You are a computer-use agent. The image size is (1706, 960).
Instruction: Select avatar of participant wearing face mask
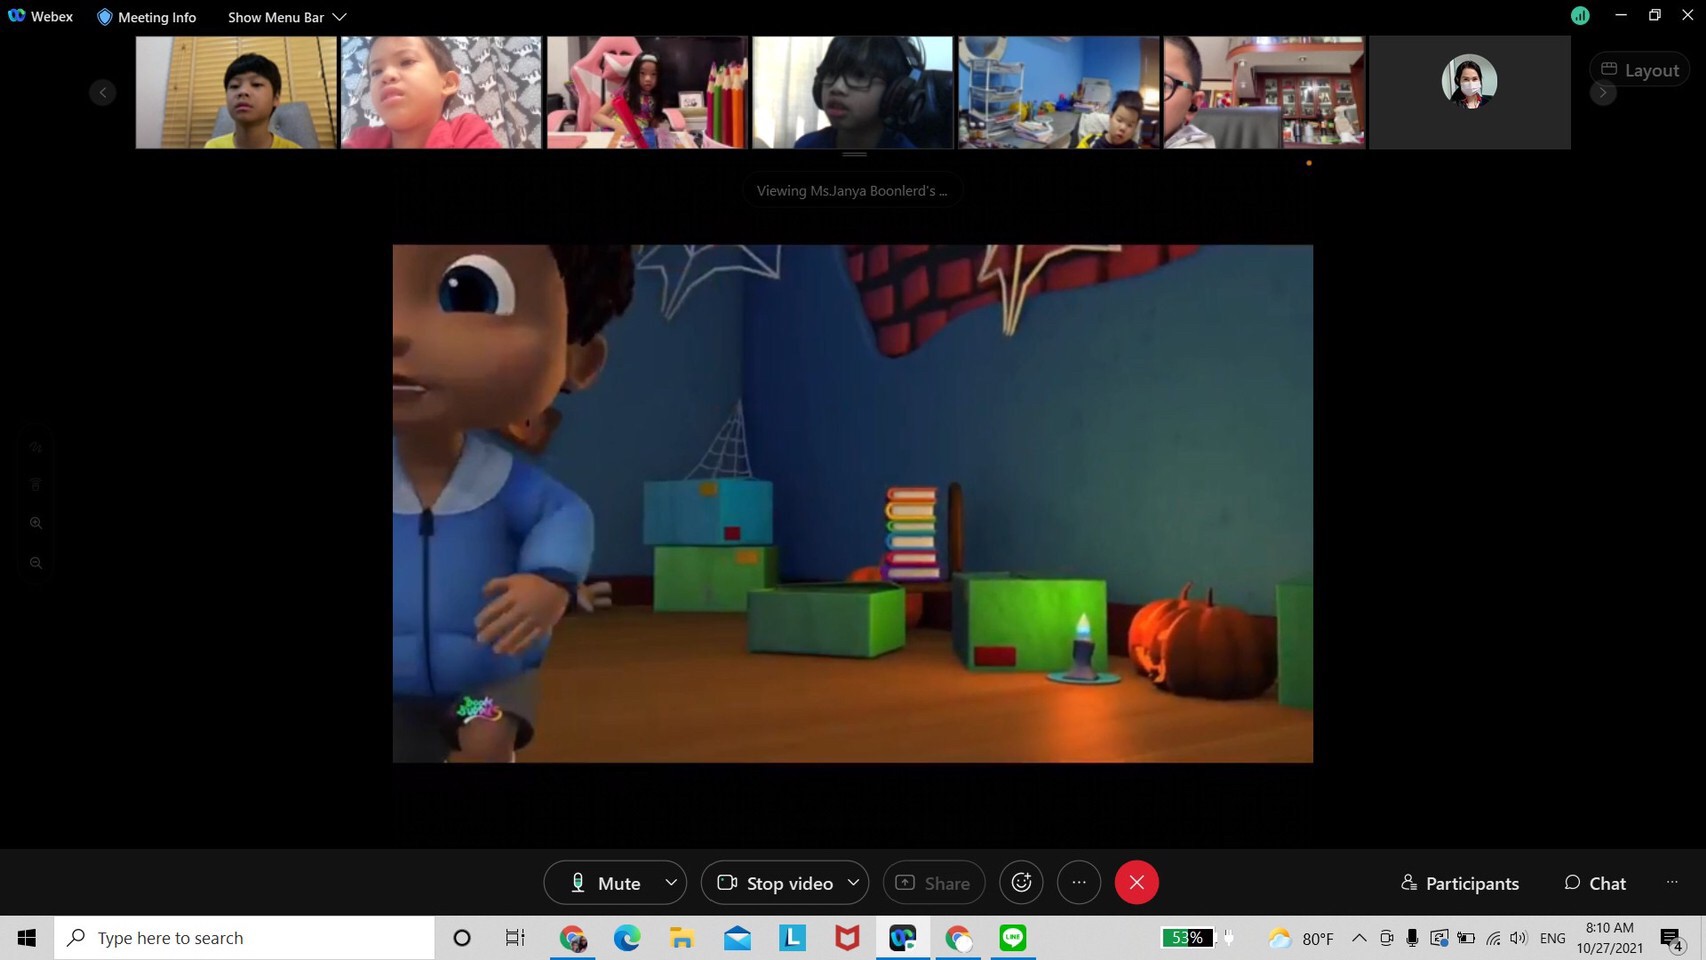(1469, 82)
